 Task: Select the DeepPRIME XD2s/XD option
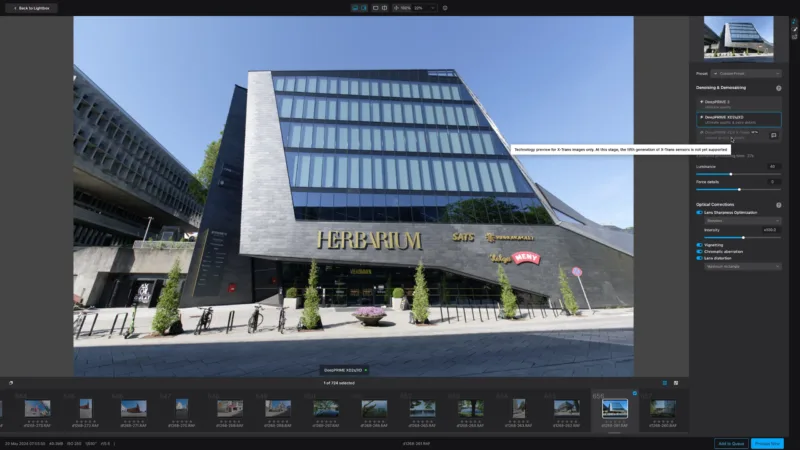click(x=738, y=120)
